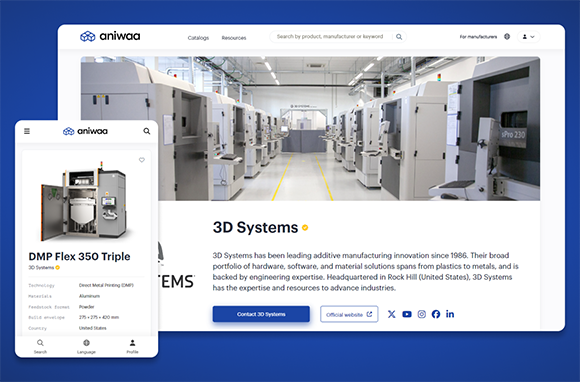The height and width of the screenshot is (382, 580).
Task: Click the Powder feedstock value
Action: tap(87, 307)
